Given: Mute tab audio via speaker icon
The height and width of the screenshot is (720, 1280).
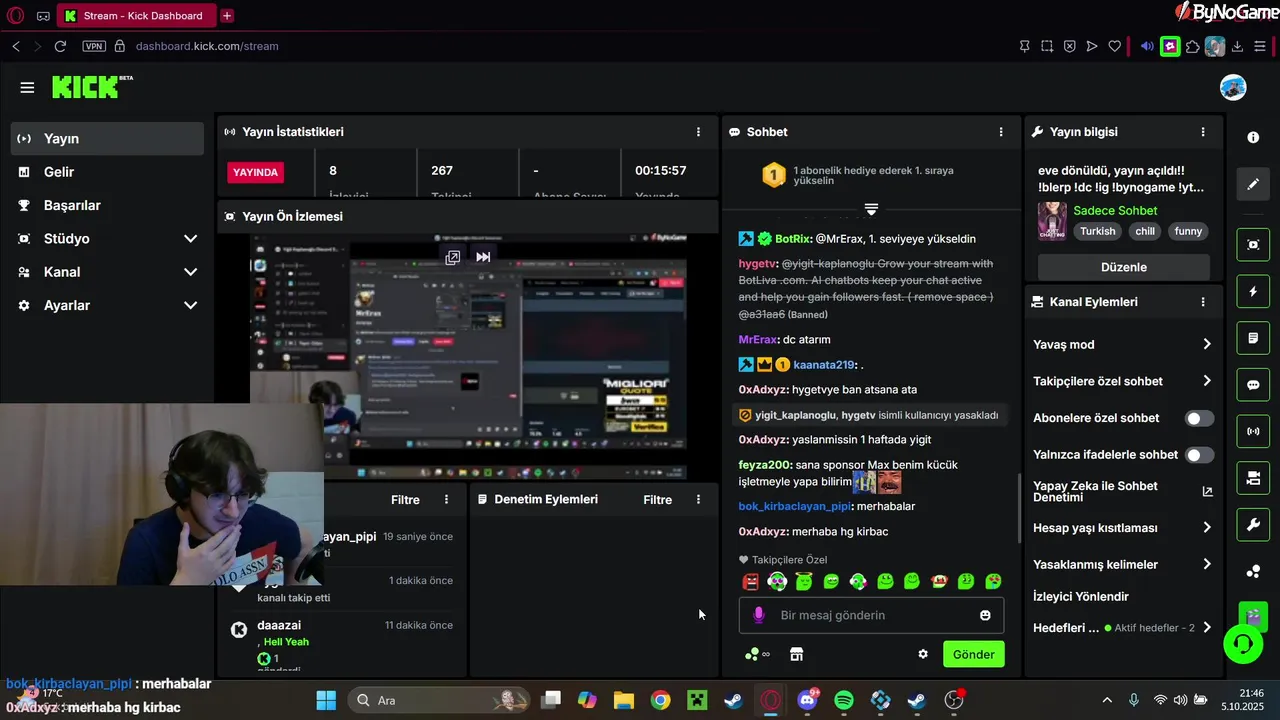Looking at the screenshot, I should coord(1146,46).
